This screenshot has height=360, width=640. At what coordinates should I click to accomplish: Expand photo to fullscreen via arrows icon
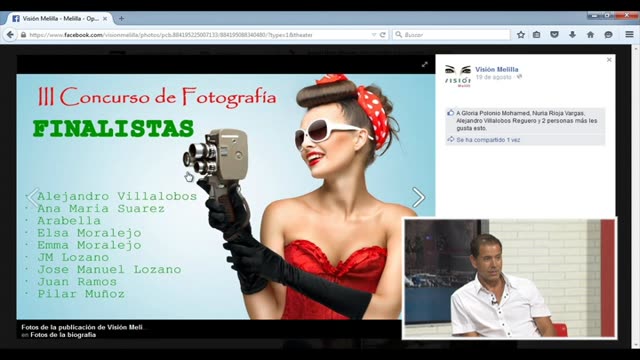424,64
